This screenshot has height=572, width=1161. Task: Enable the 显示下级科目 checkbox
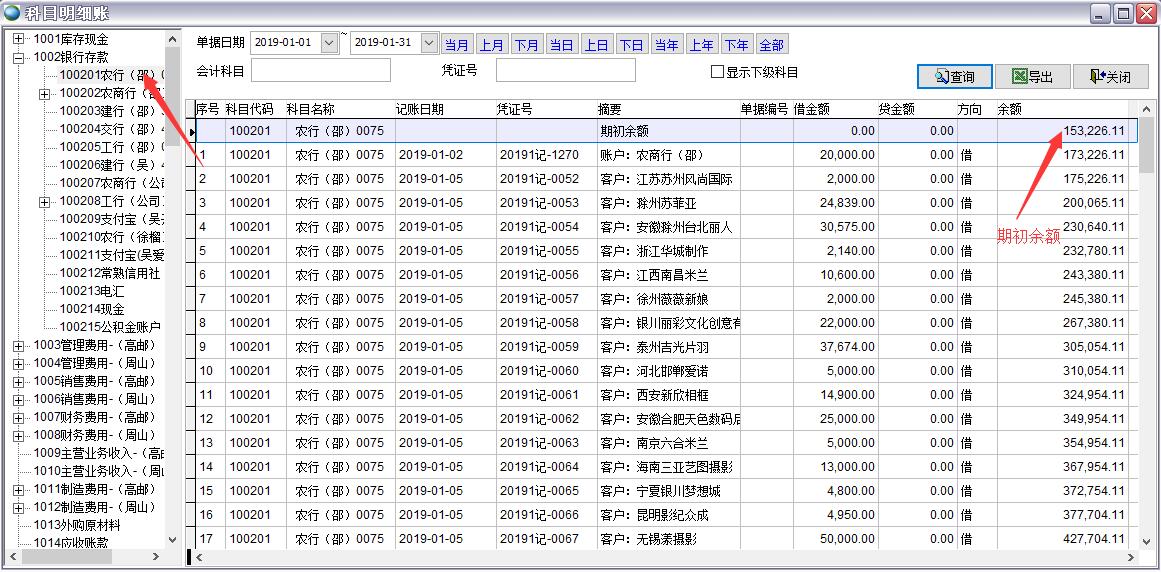(x=717, y=72)
